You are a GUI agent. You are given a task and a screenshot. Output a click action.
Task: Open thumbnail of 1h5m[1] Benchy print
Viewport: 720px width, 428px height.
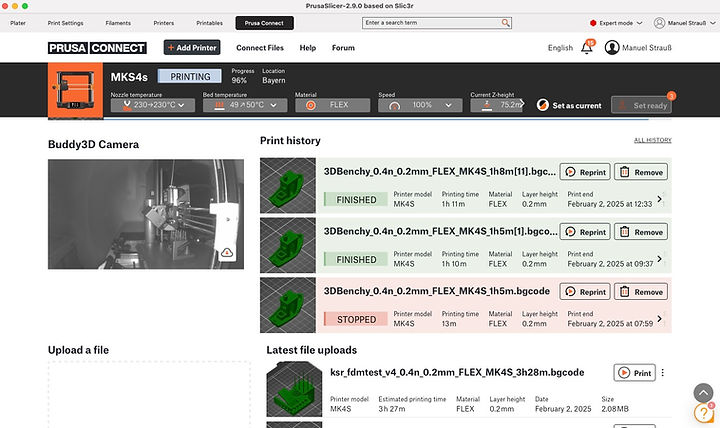tap(288, 245)
